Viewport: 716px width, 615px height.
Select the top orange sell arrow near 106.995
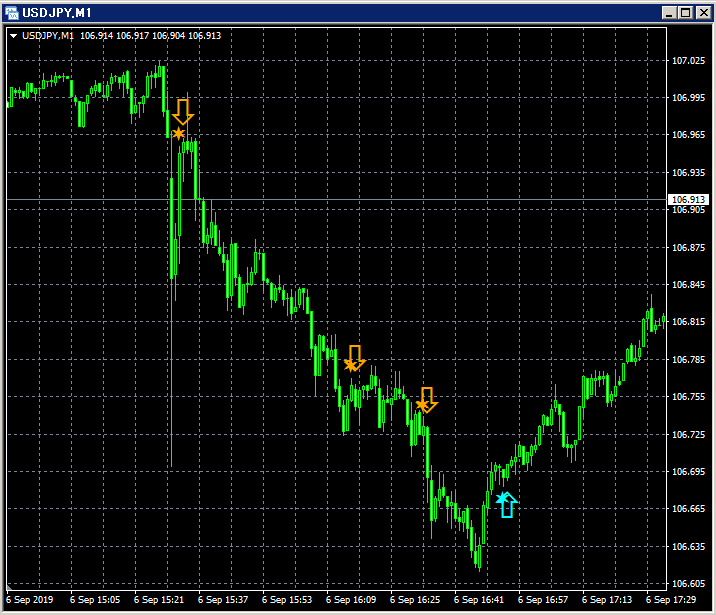183,112
